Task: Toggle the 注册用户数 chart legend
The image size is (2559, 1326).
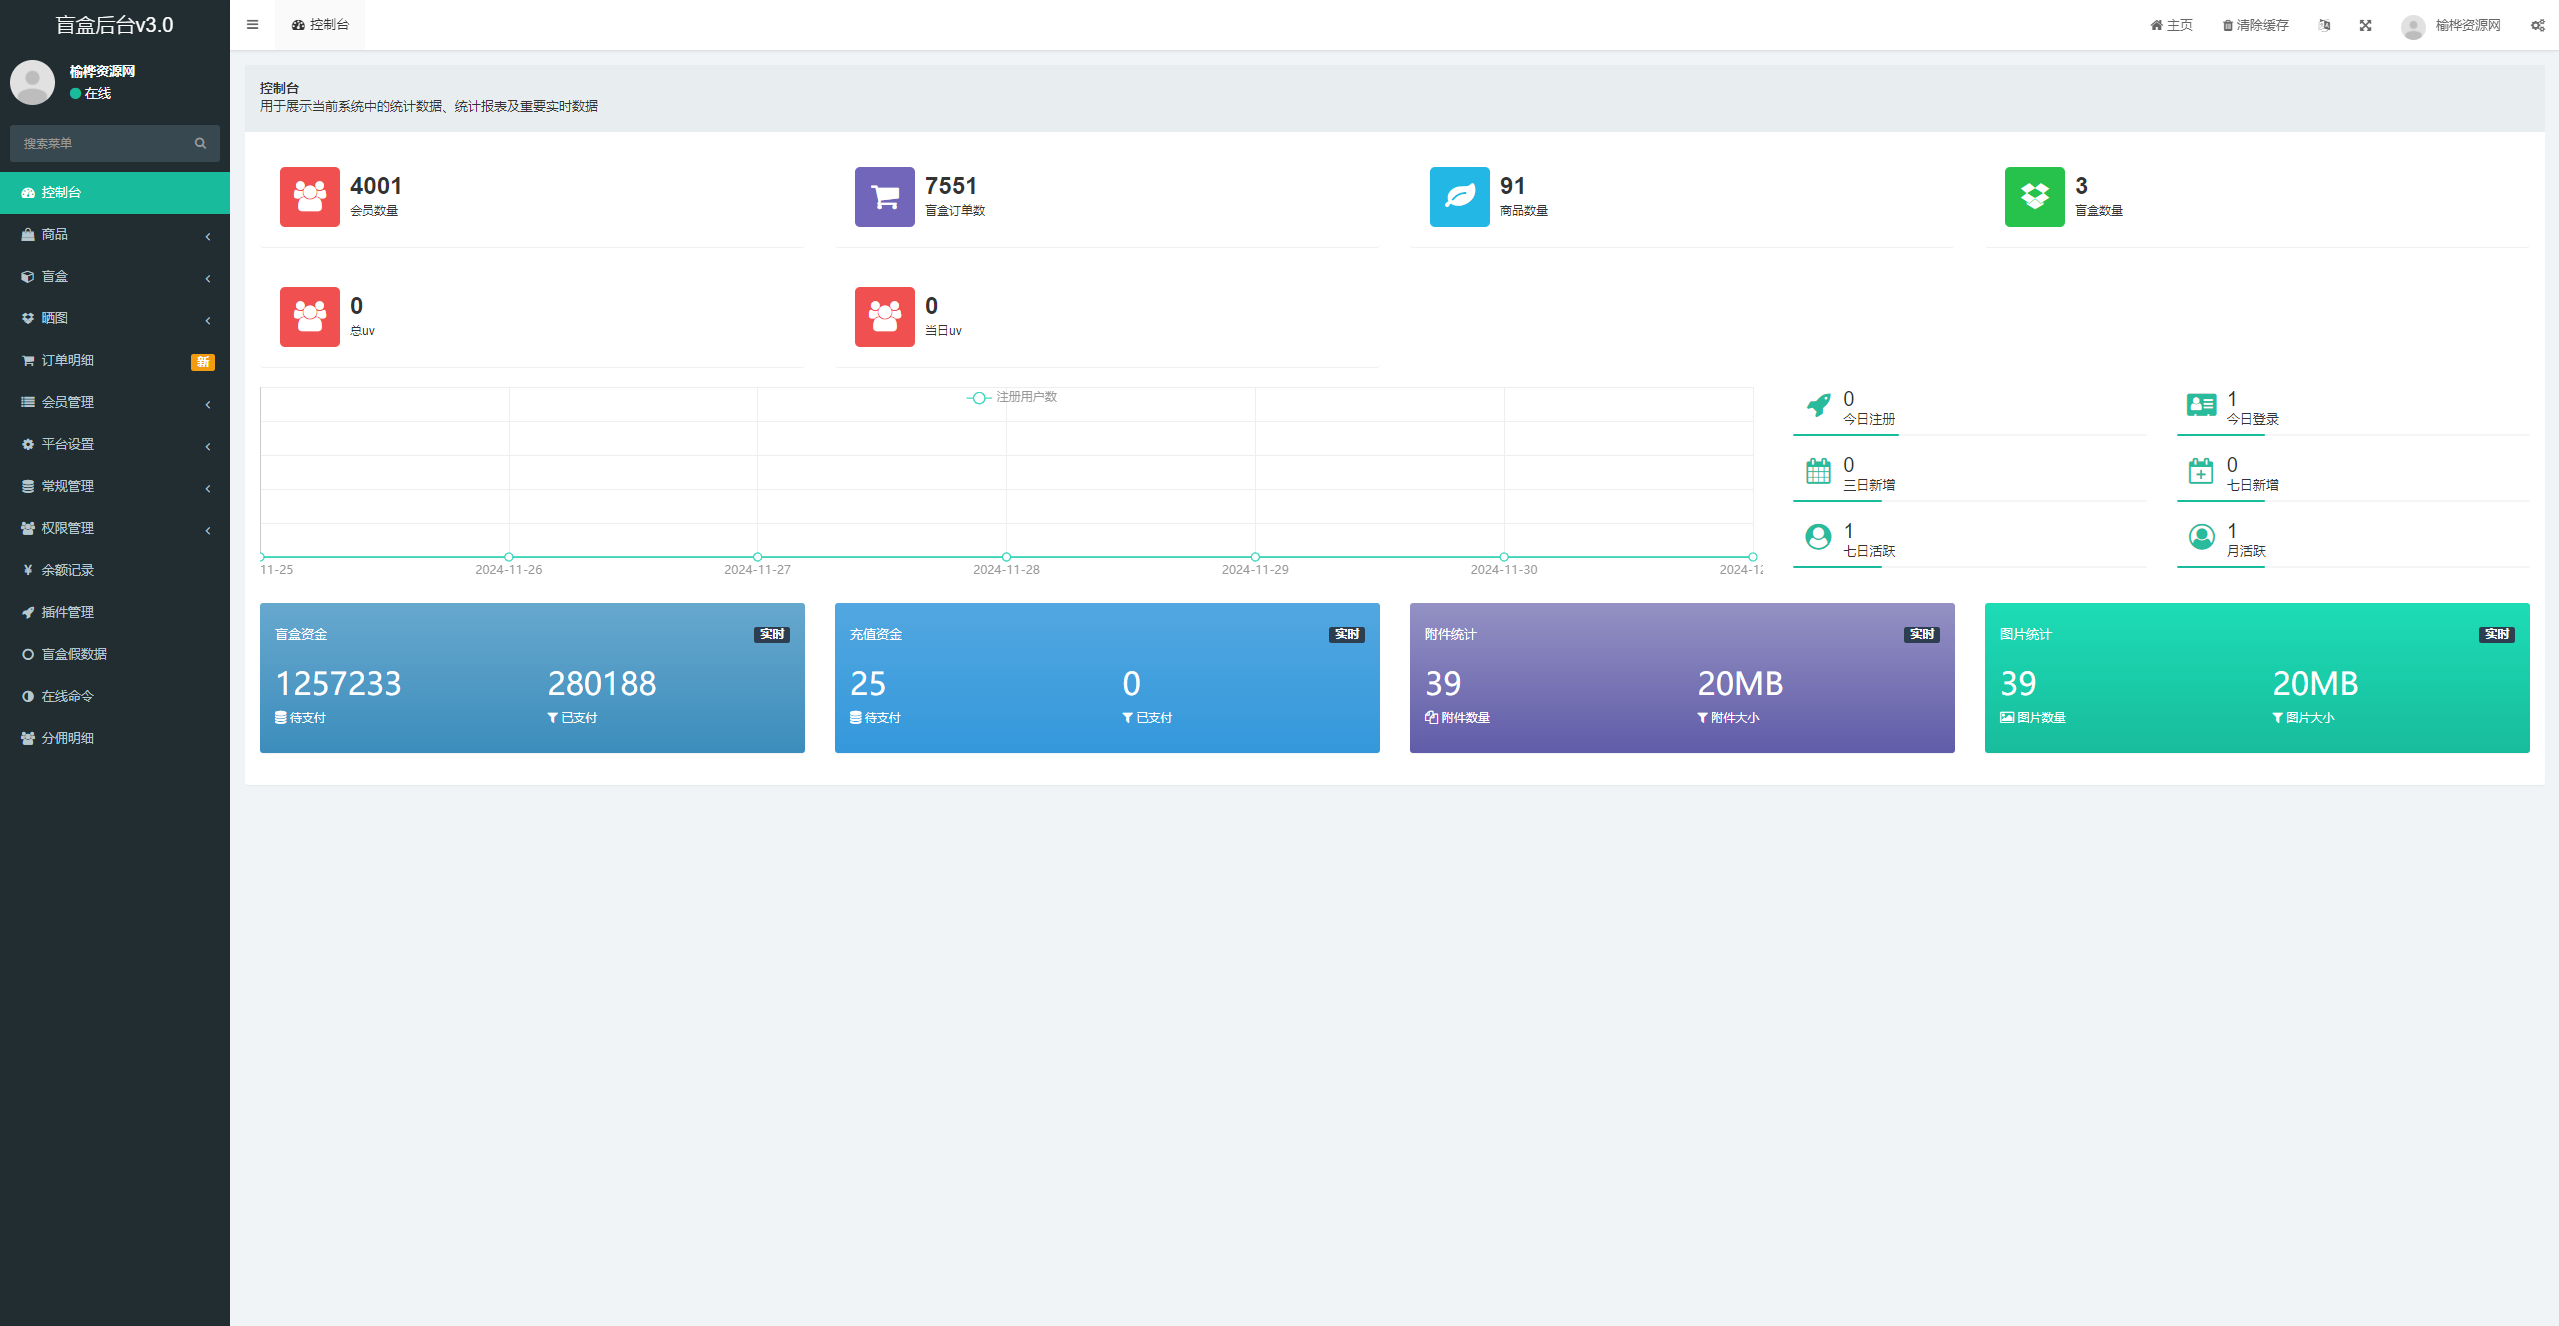Action: pos(1012,397)
